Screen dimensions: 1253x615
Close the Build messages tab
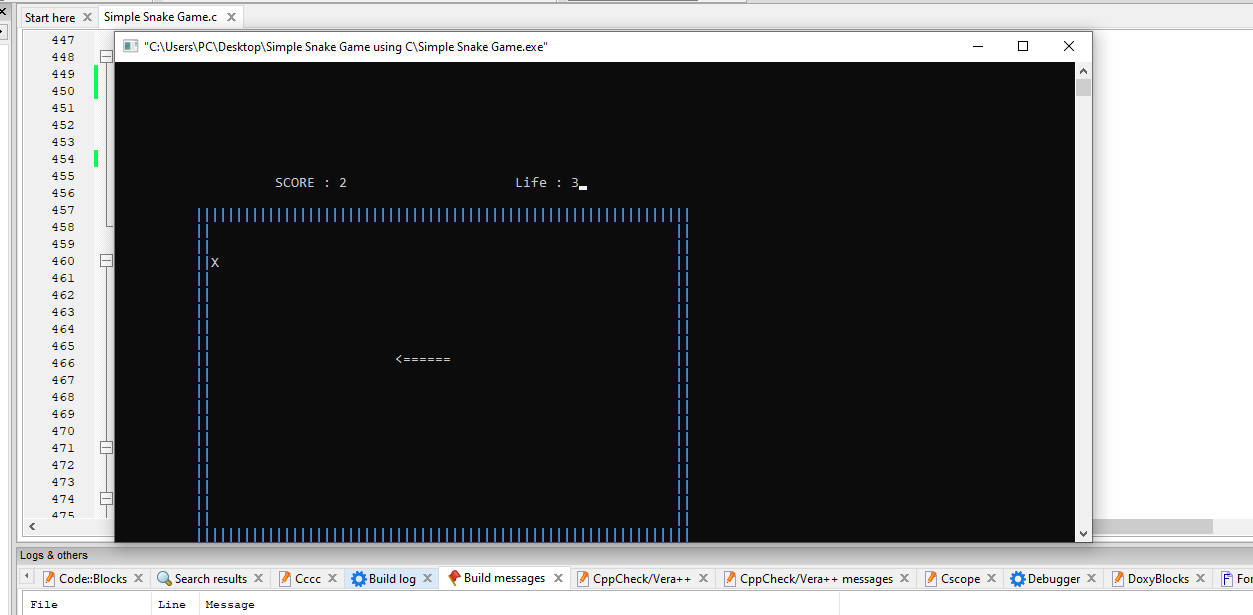[x=558, y=578]
